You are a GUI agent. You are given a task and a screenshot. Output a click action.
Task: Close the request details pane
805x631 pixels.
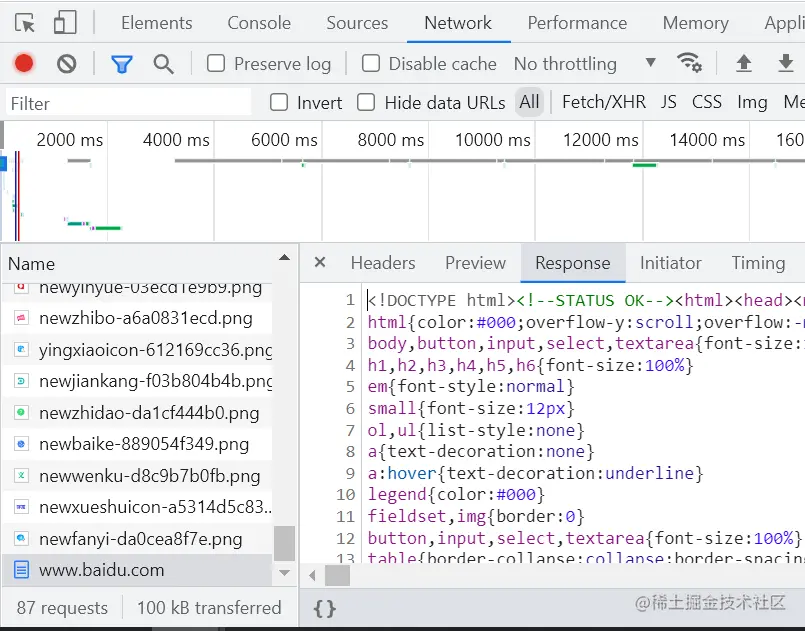pyautogui.click(x=320, y=262)
